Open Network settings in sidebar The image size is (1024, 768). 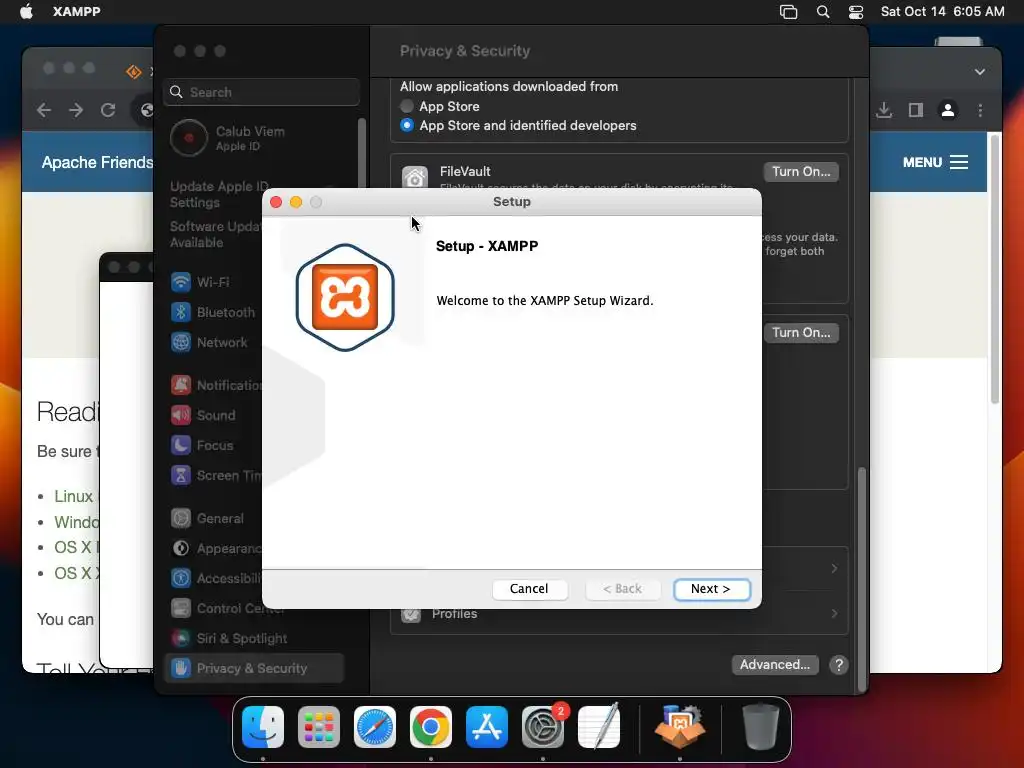coord(209,342)
